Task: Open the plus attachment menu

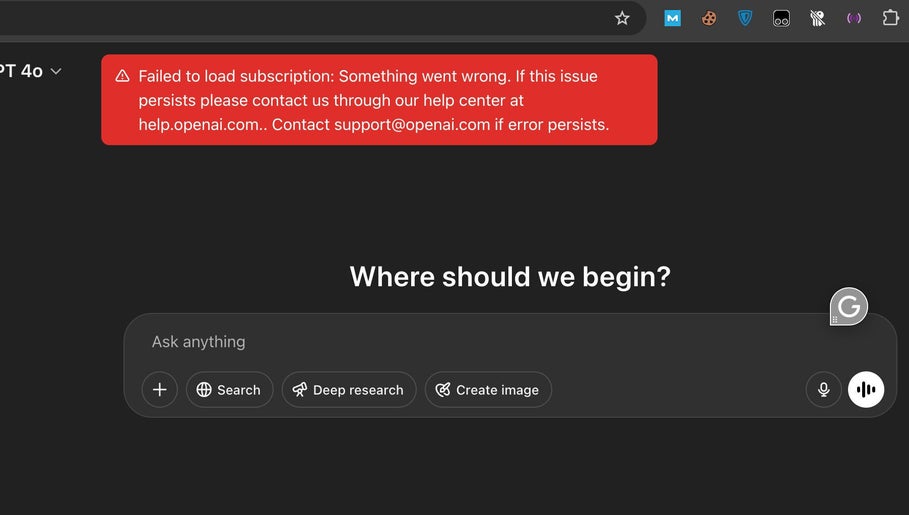Action: coord(159,390)
